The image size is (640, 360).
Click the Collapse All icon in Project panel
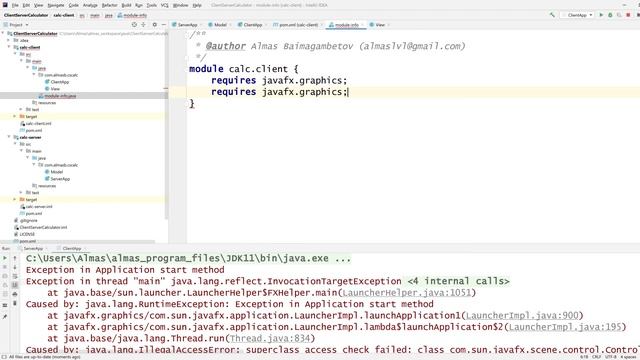coord(143,25)
